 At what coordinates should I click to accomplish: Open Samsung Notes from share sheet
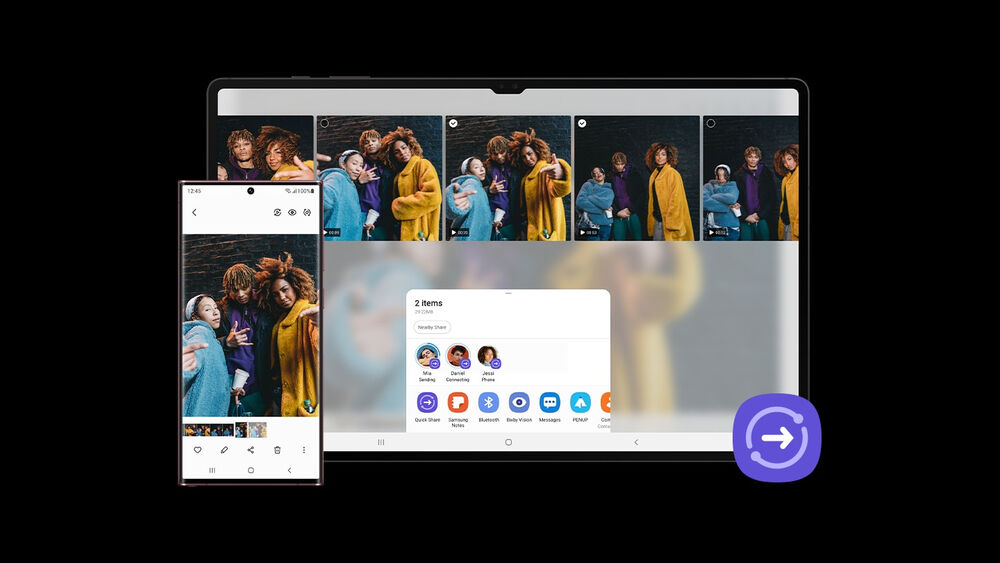tap(458, 403)
